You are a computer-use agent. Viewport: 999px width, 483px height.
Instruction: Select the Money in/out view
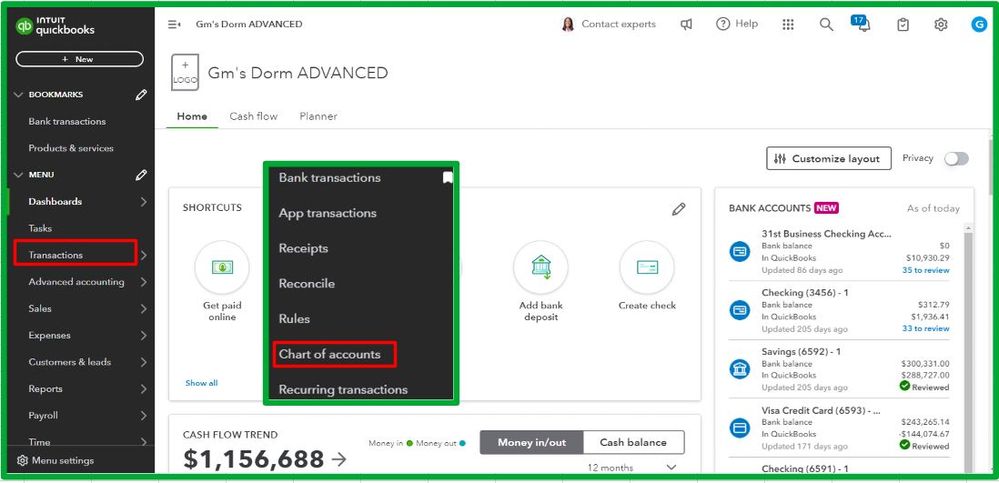pos(531,442)
